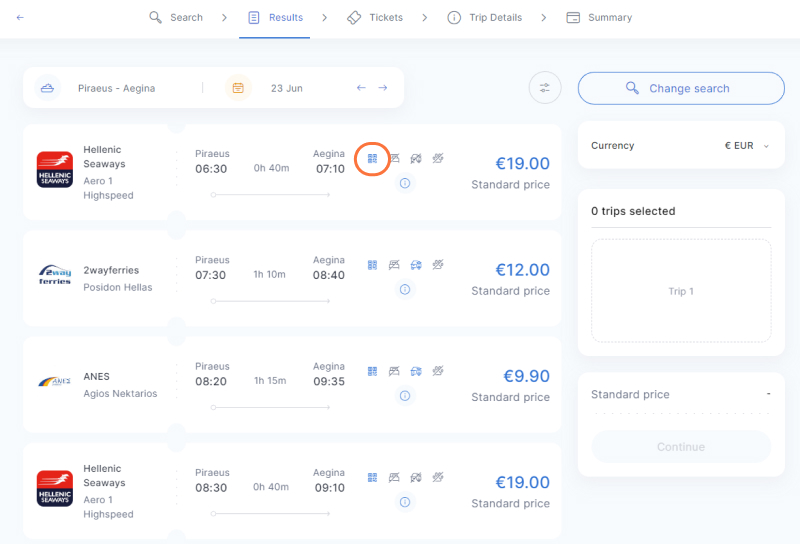Screen dimensions: 800x545
Task: Go to the Tickets step
Action: [x=375, y=17]
